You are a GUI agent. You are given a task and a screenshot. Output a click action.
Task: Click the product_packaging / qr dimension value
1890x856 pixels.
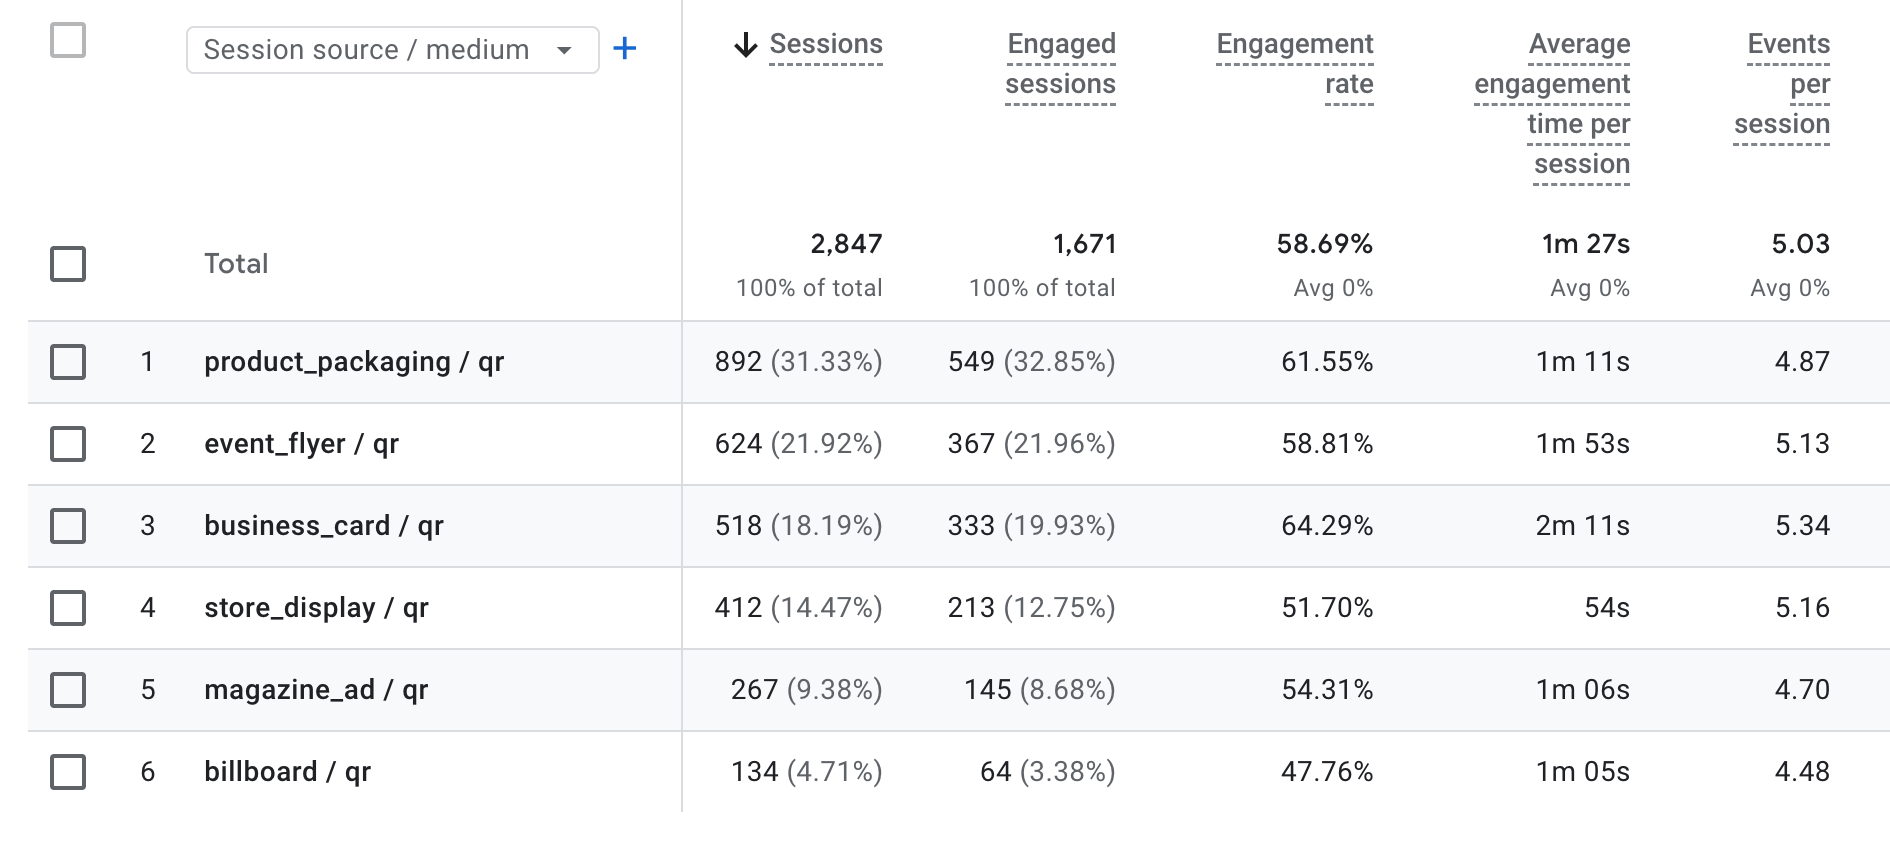coord(354,362)
